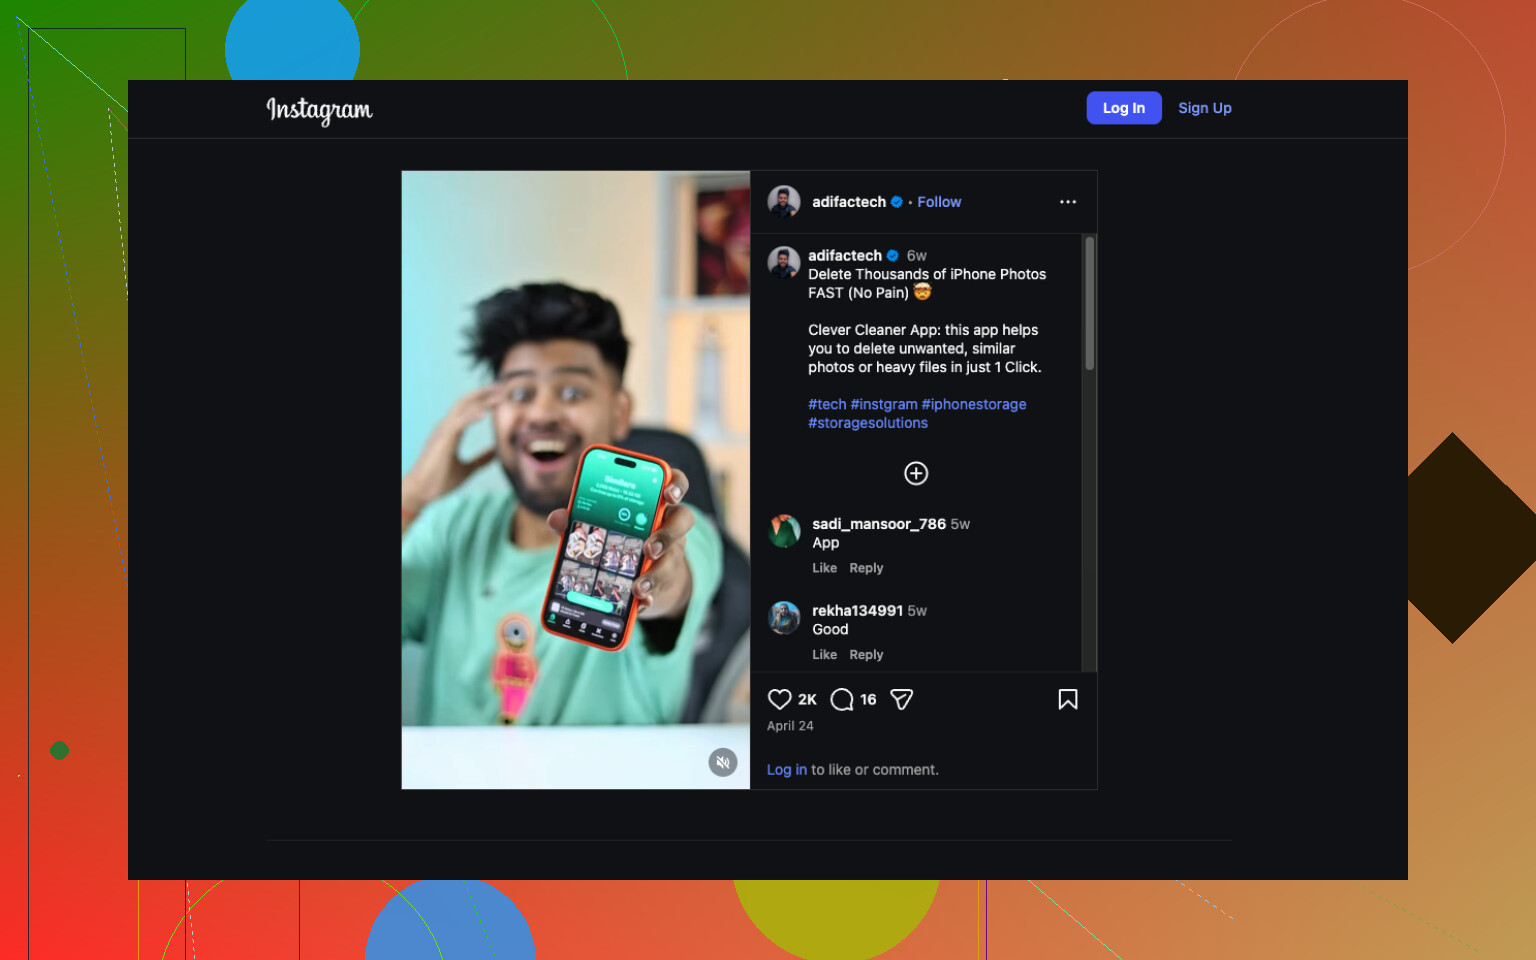
Task: Open sadi_mansoor_786 username link
Action: pyautogui.click(x=879, y=524)
